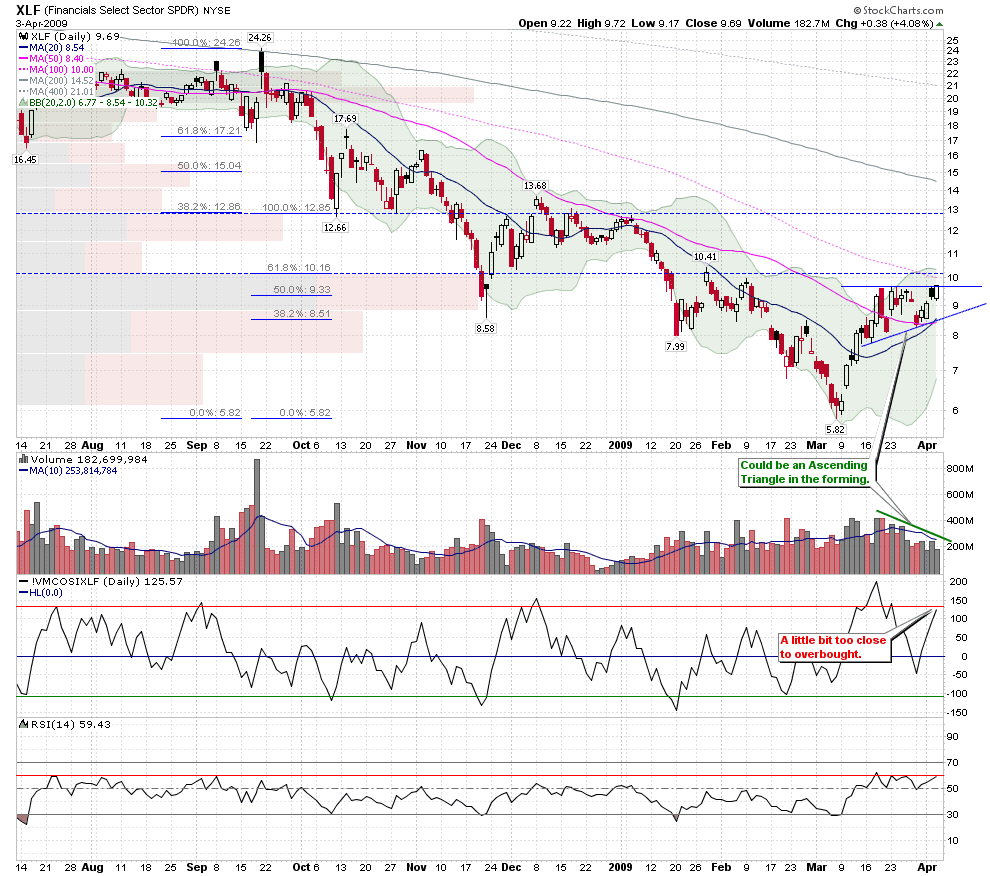
Task: Click the Oct label on bottom time axis
Action: coord(301,867)
